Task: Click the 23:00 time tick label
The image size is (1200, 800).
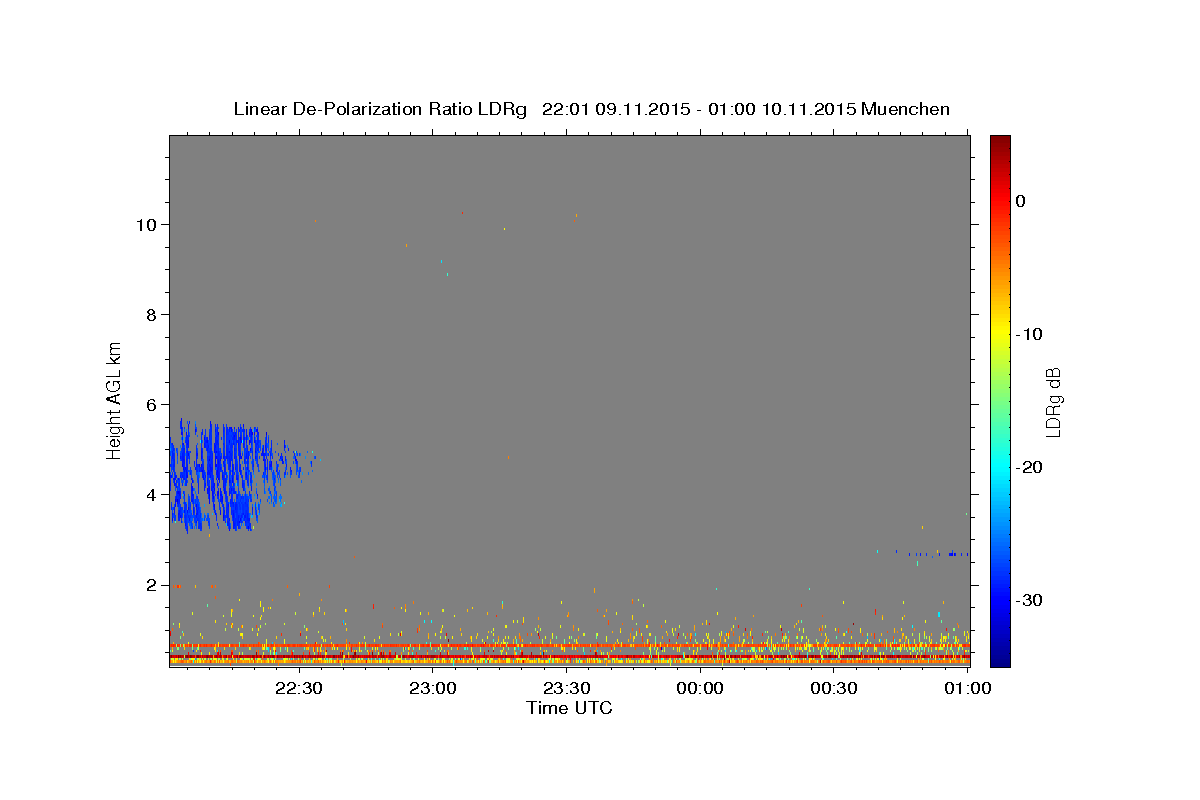Action: tap(432, 689)
